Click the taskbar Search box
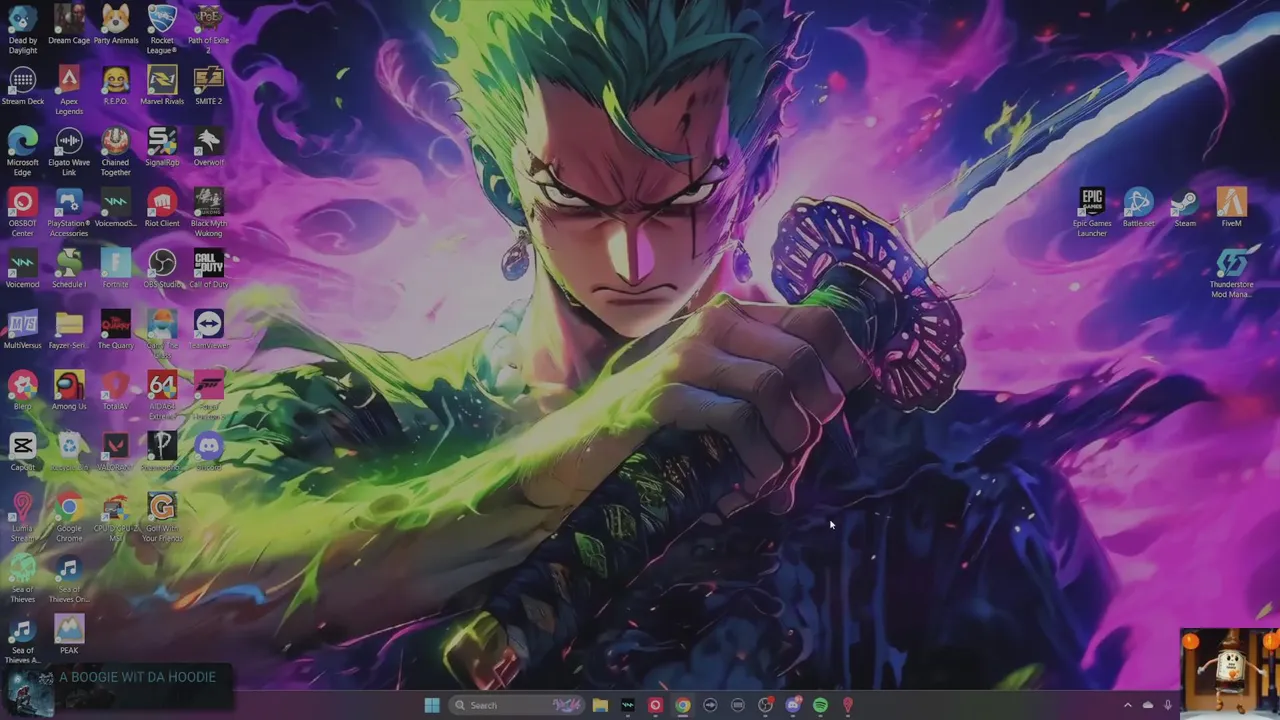Screen dimensions: 1280x720 coord(517,705)
